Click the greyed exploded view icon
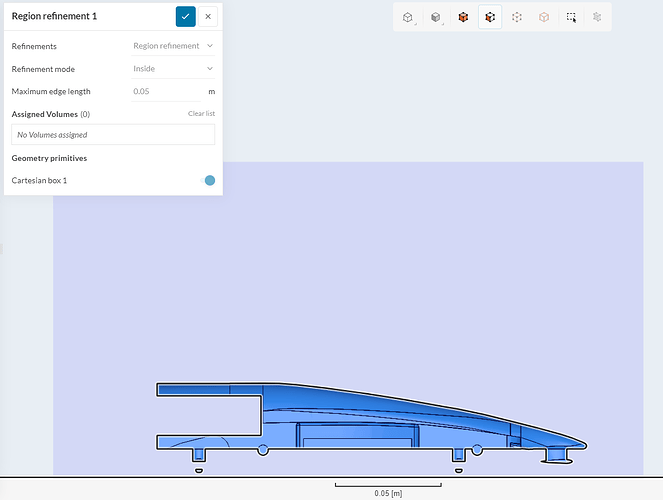 tap(597, 17)
